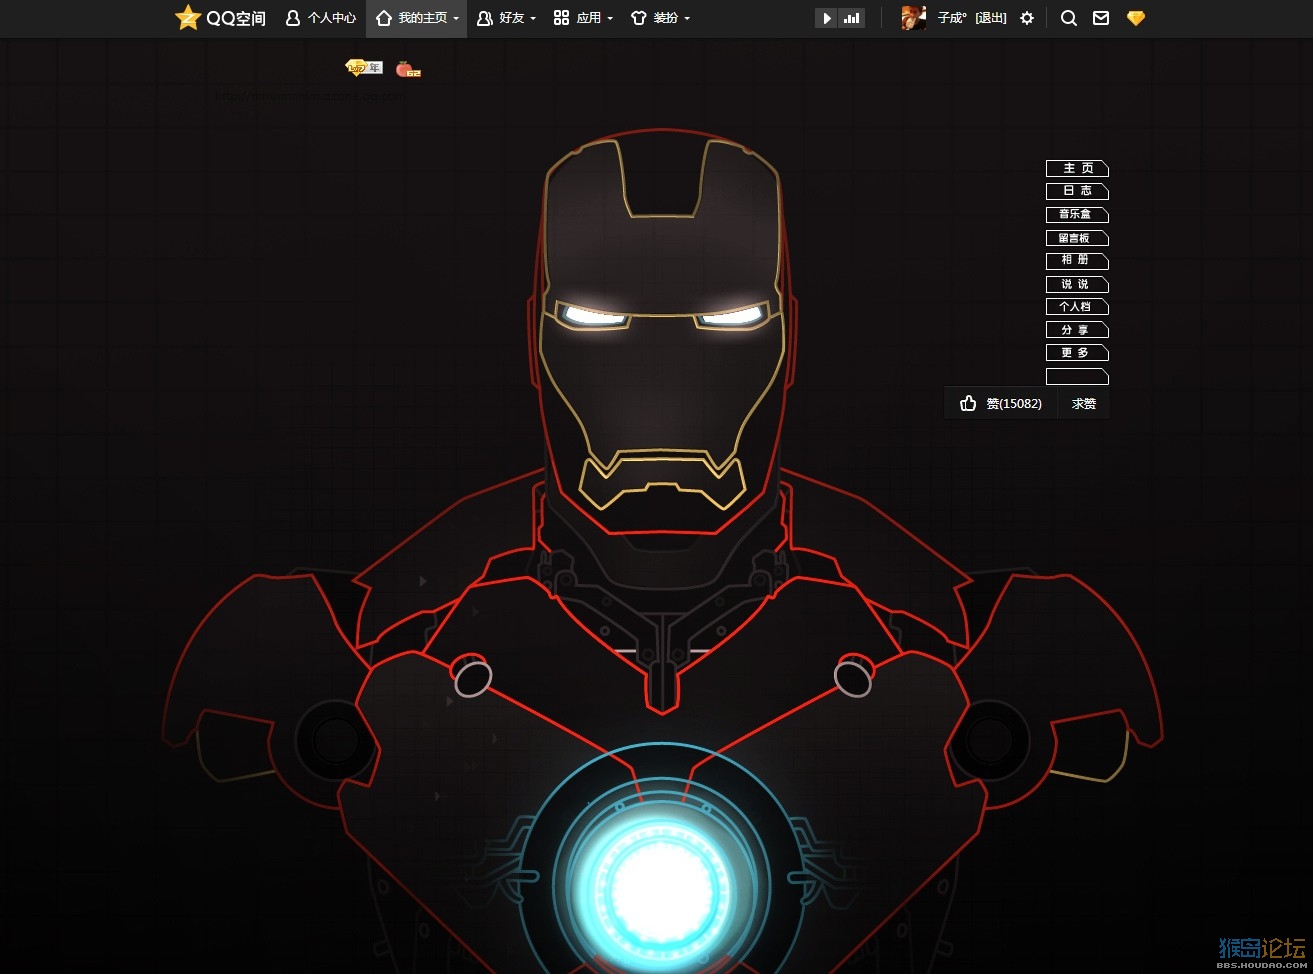Click the peach level 62 badge
Viewport: 1313px width, 974px height.
(x=408, y=69)
